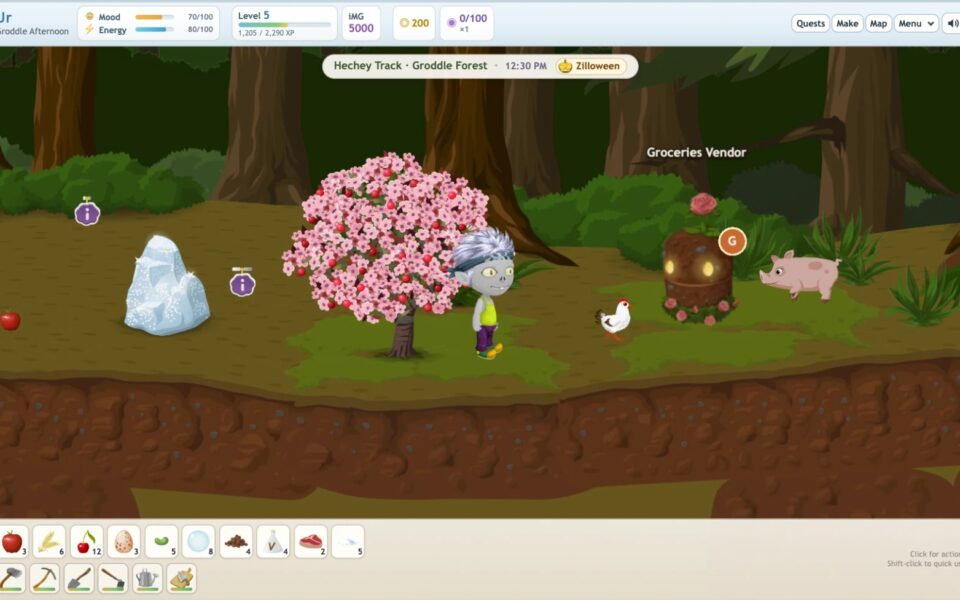
Task: Click the '1,205 / 2,290 XP' text
Action: 266,33
